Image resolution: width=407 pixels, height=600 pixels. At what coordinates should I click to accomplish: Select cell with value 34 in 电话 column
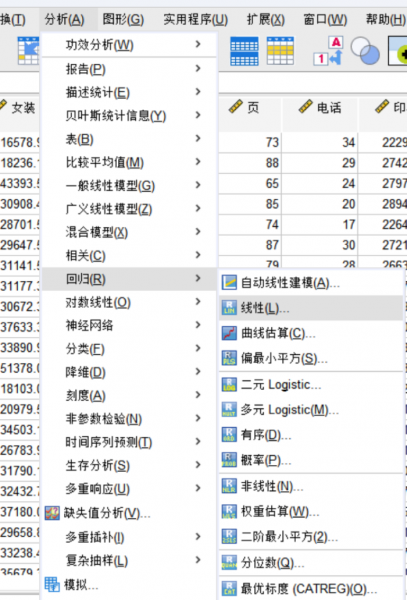pyautogui.click(x=320, y=142)
